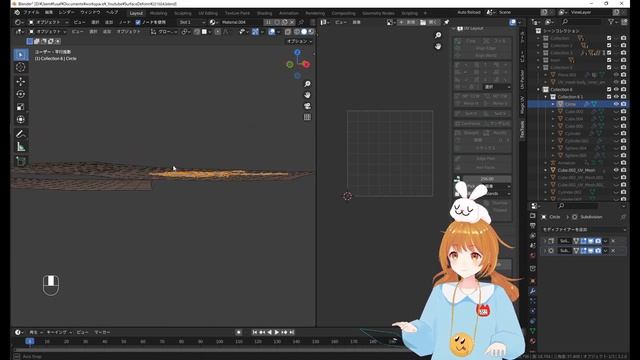640x360 pixels.
Task: Click the 3D viewport zoom magnifier icon
Action: [307, 84]
